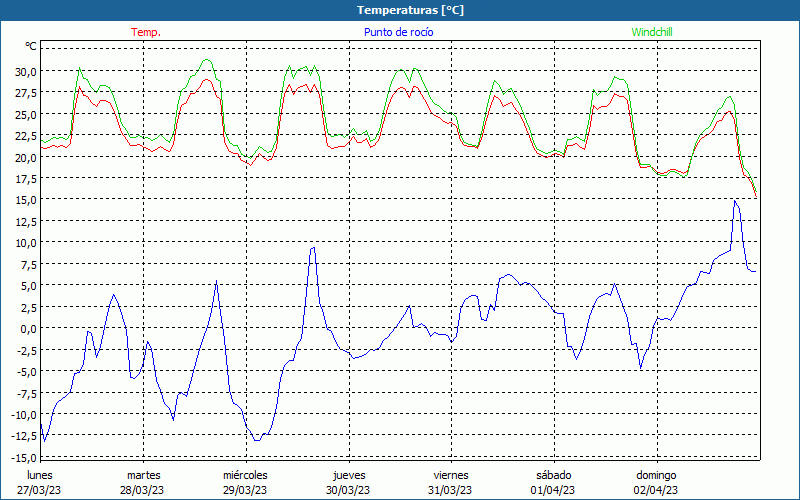Click the '20,0' y-axis value
Screen dimensions: 800x500
(25, 157)
